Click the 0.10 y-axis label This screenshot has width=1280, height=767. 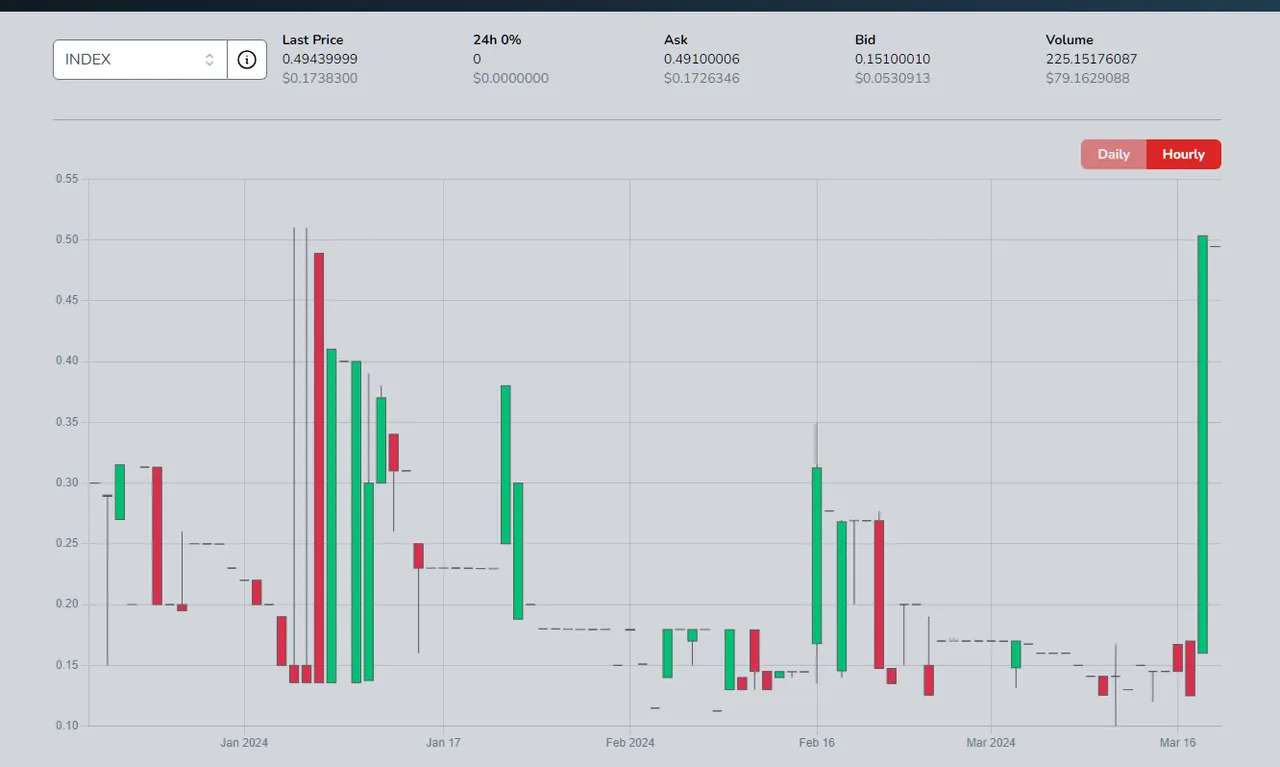click(65, 725)
